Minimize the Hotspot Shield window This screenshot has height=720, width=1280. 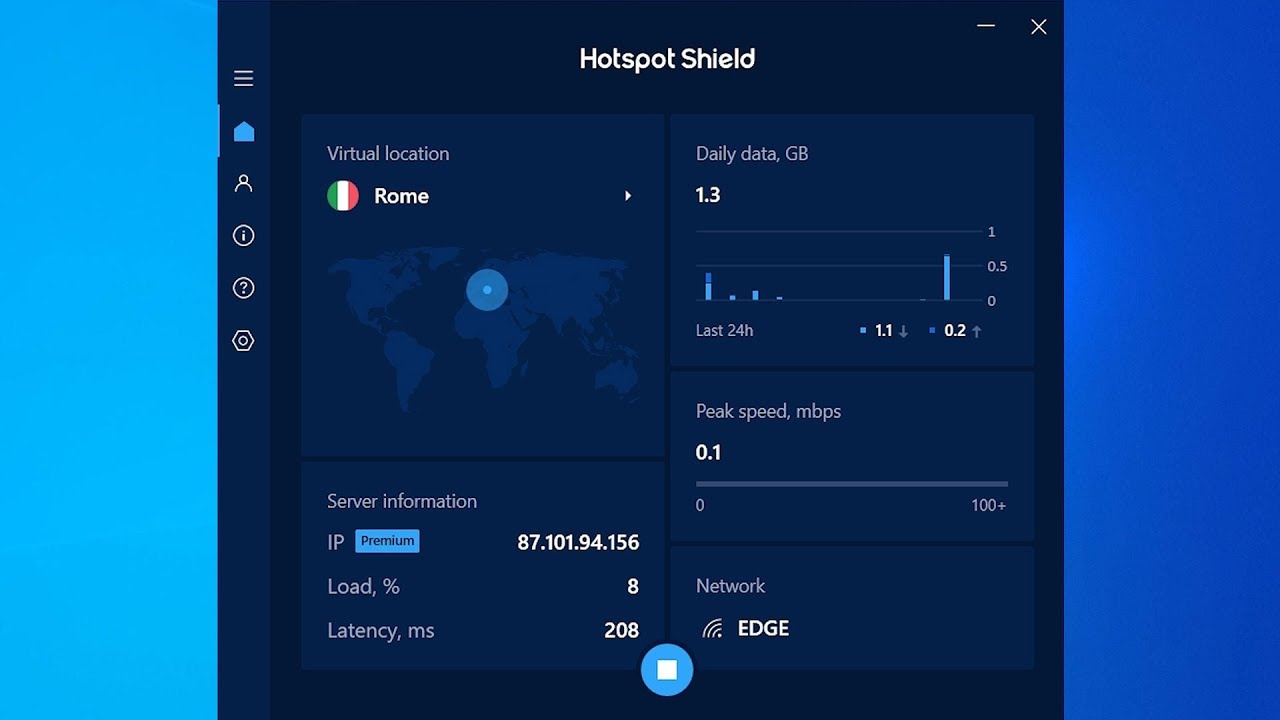[986, 26]
